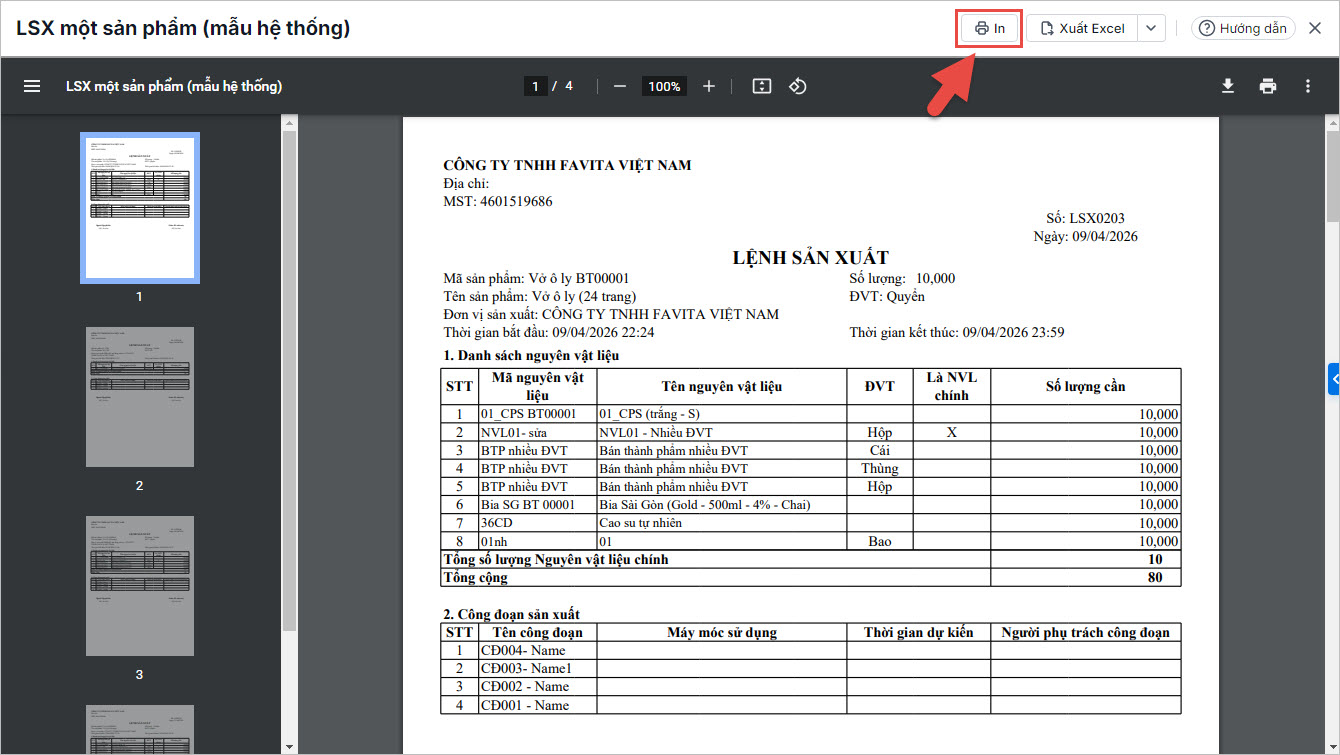Click the Tổng số lượng Nguyên vật liệu chính row
This screenshot has width=1340, height=755.
coord(811,559)
